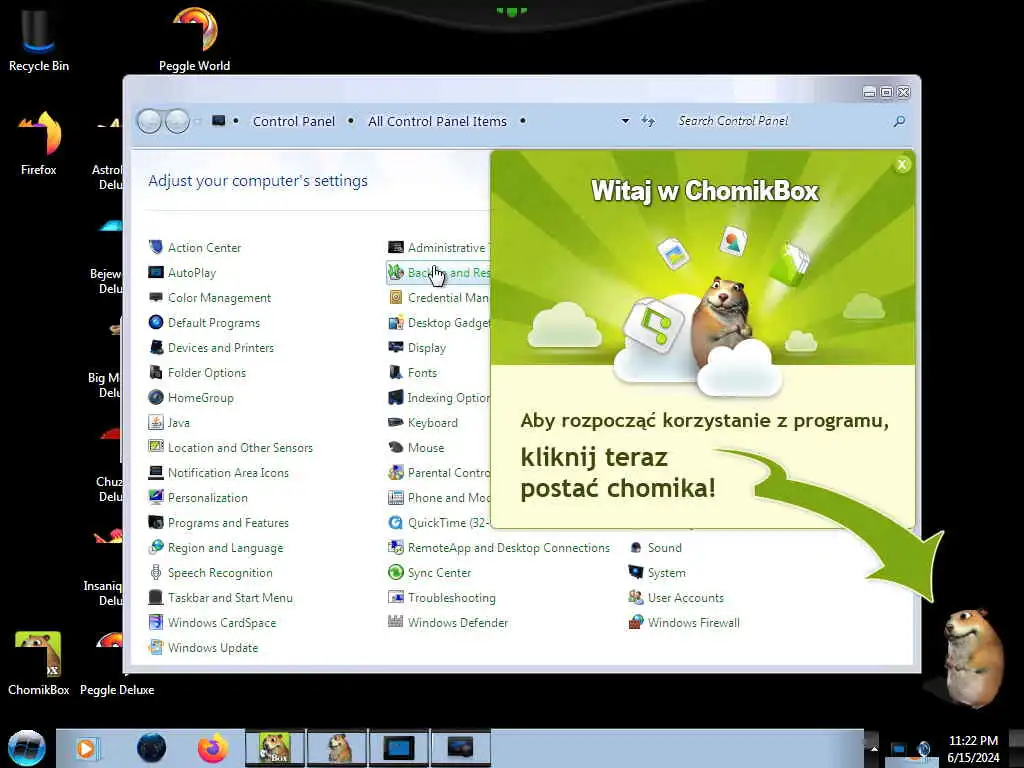Open Action Center icon in Control Panel

(155, 248)
